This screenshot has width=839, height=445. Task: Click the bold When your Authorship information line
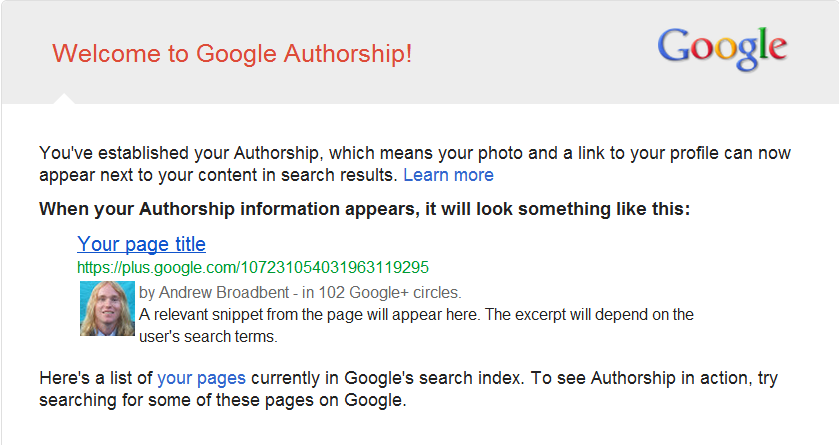[x=364, y=209]
